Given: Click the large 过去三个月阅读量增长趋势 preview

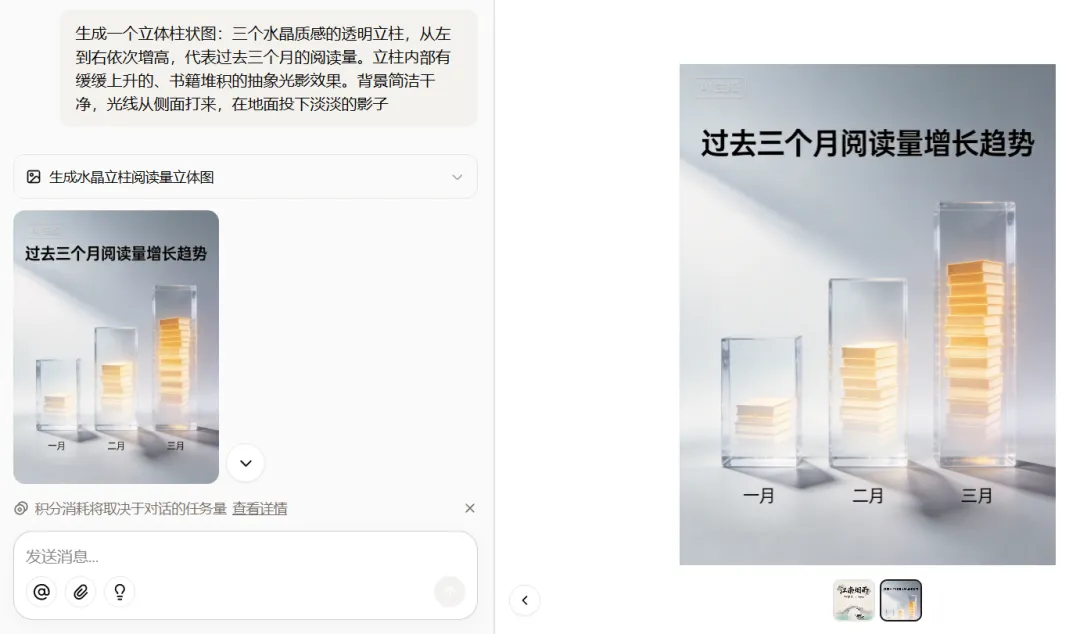Looking at the screenshot, I should tap(867, 314).
